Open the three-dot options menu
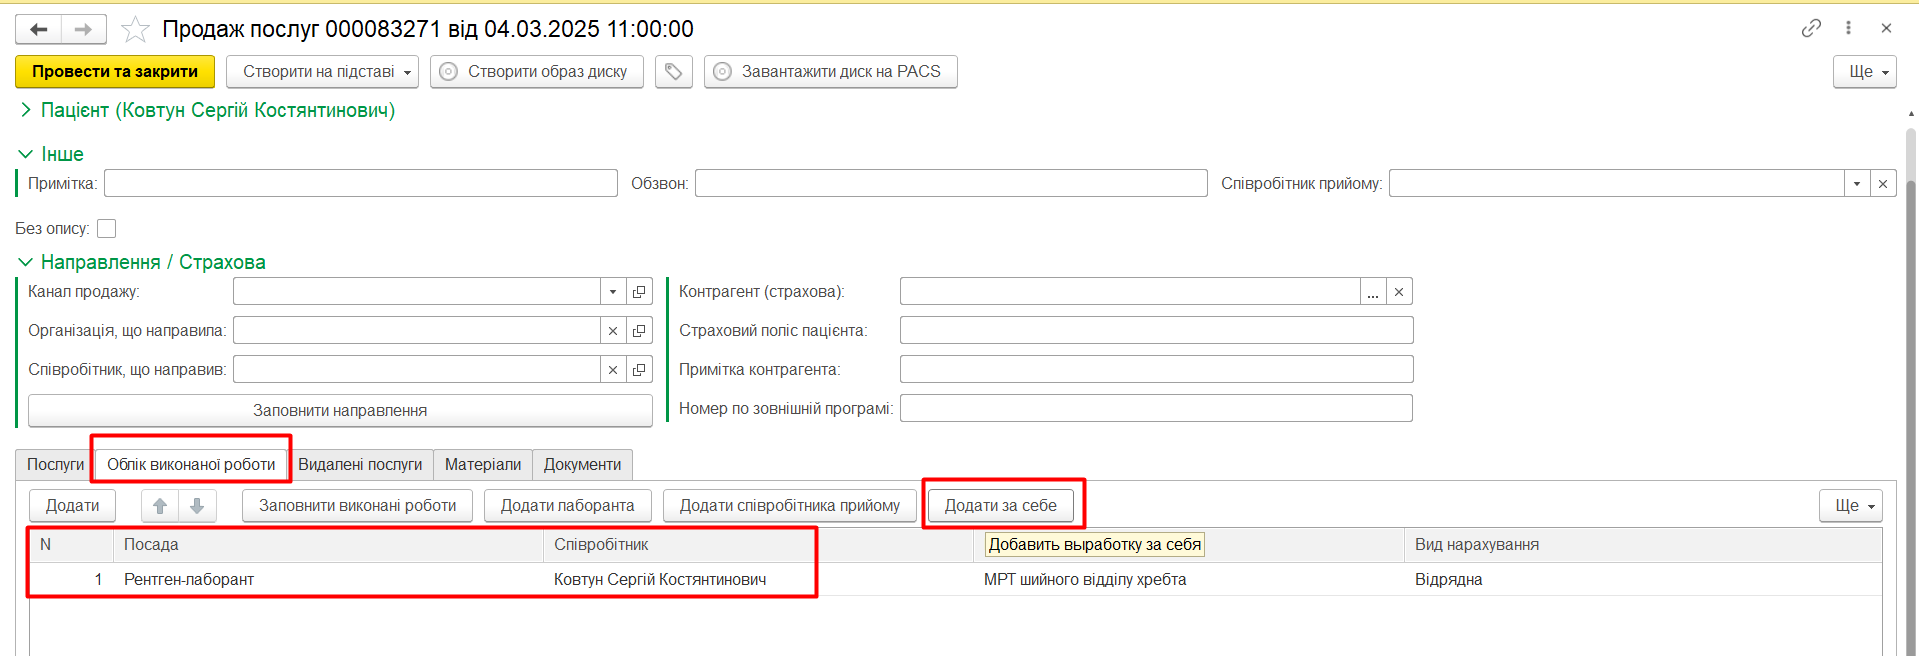The image size is (1919, 656). [1848, 28]
